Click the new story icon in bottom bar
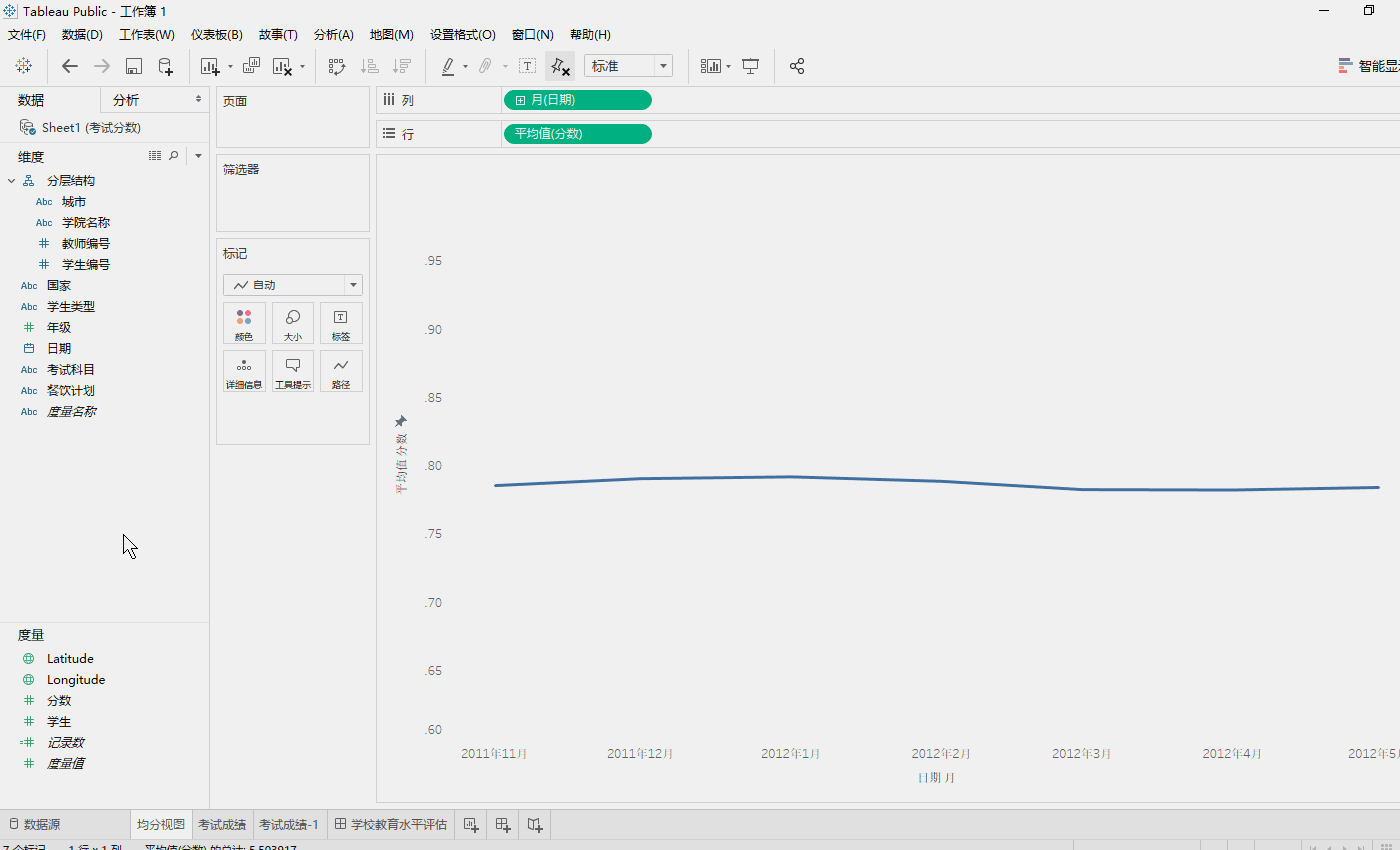1400x850 pixels. point(535,825)
